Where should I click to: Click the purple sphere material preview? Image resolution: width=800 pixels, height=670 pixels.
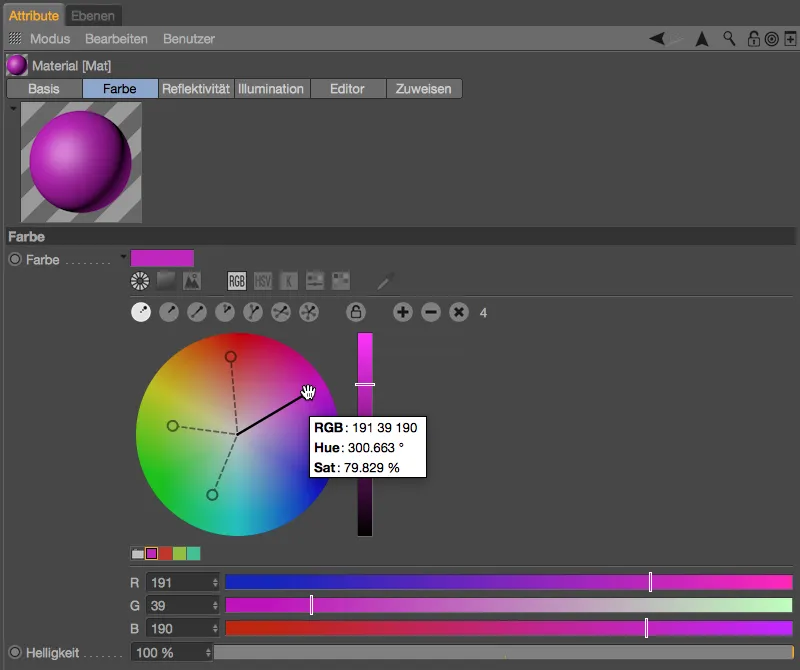coord(81,162)
